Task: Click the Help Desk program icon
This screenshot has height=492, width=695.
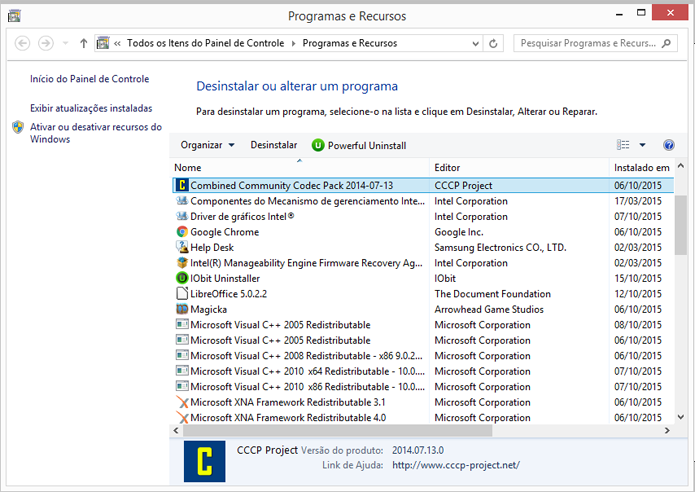Action: [x=182, y=247]
